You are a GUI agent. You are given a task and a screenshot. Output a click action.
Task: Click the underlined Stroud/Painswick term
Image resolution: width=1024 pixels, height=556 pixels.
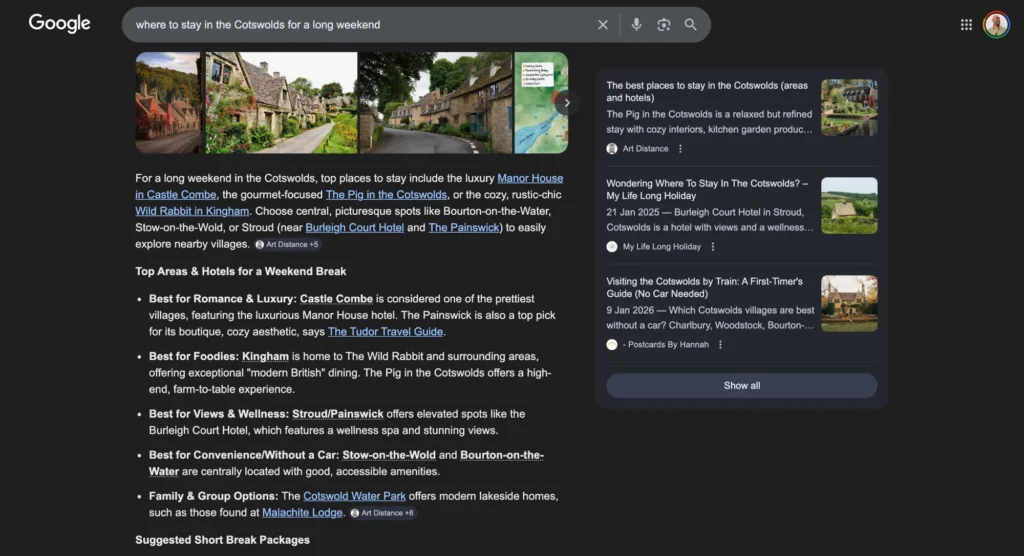(x=338, y=414)
